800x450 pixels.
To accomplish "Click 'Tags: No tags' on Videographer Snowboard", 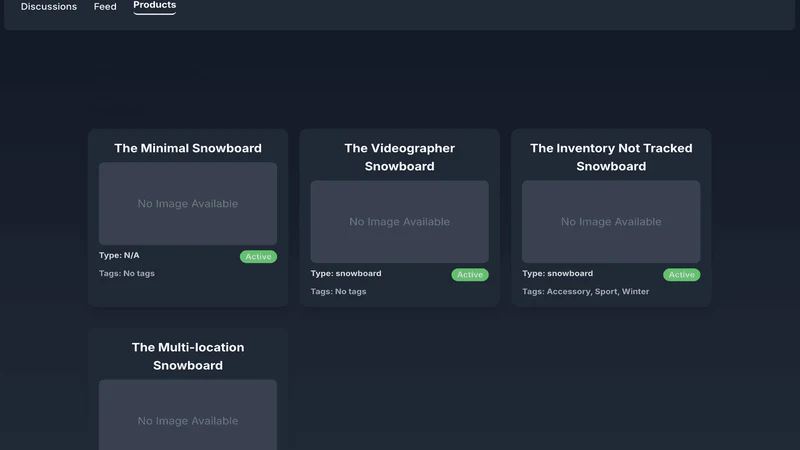I will click(x=338, y=291).
